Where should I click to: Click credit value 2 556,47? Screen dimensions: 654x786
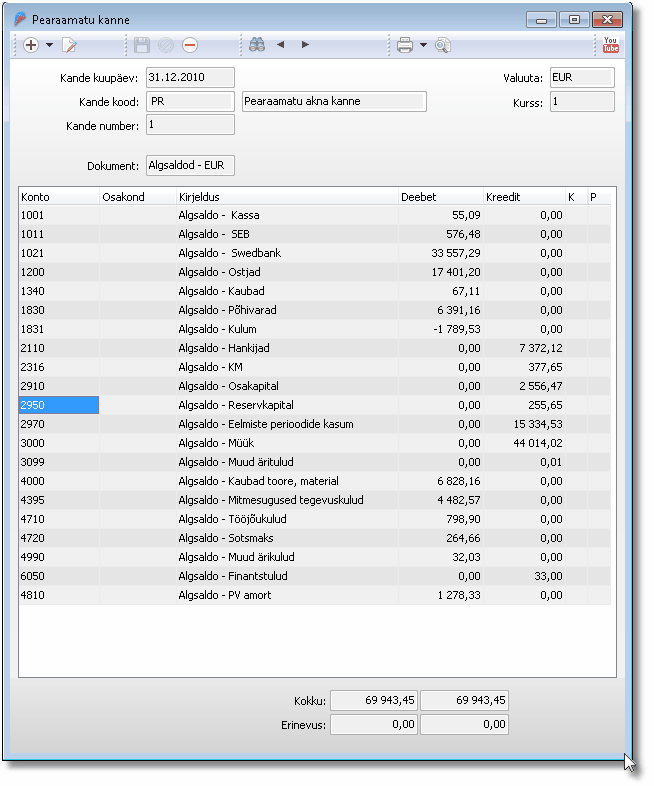pos(541,386)
